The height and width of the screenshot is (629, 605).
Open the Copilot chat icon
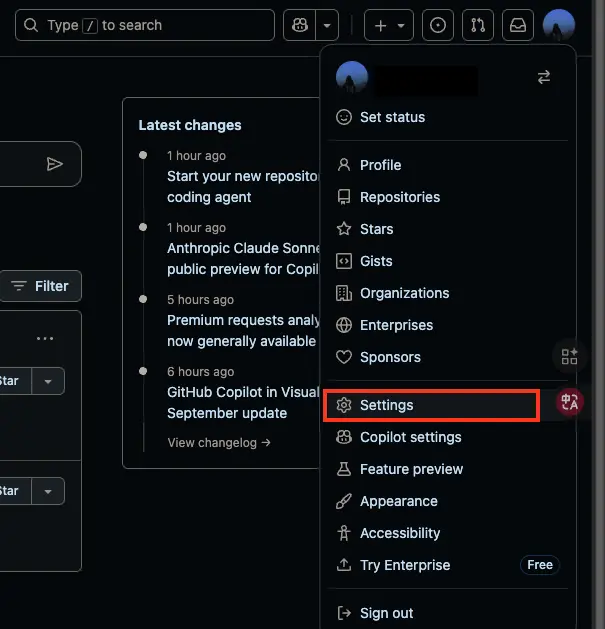(x=300, y=25)
